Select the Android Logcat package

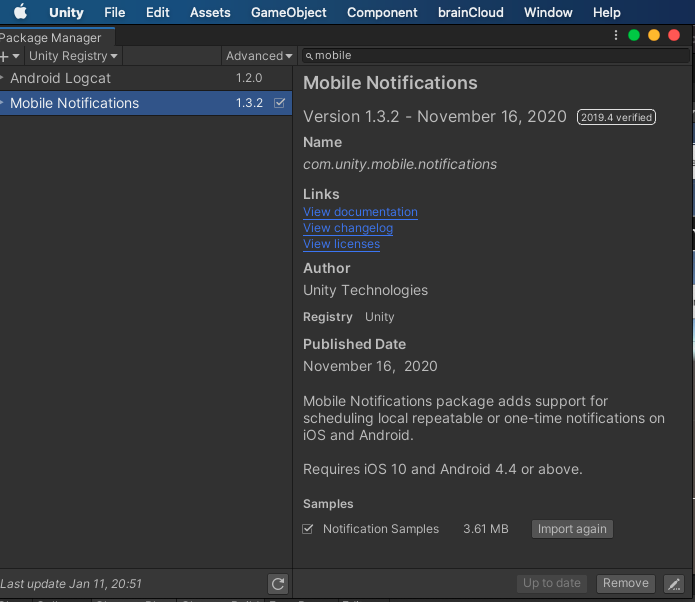146,78
